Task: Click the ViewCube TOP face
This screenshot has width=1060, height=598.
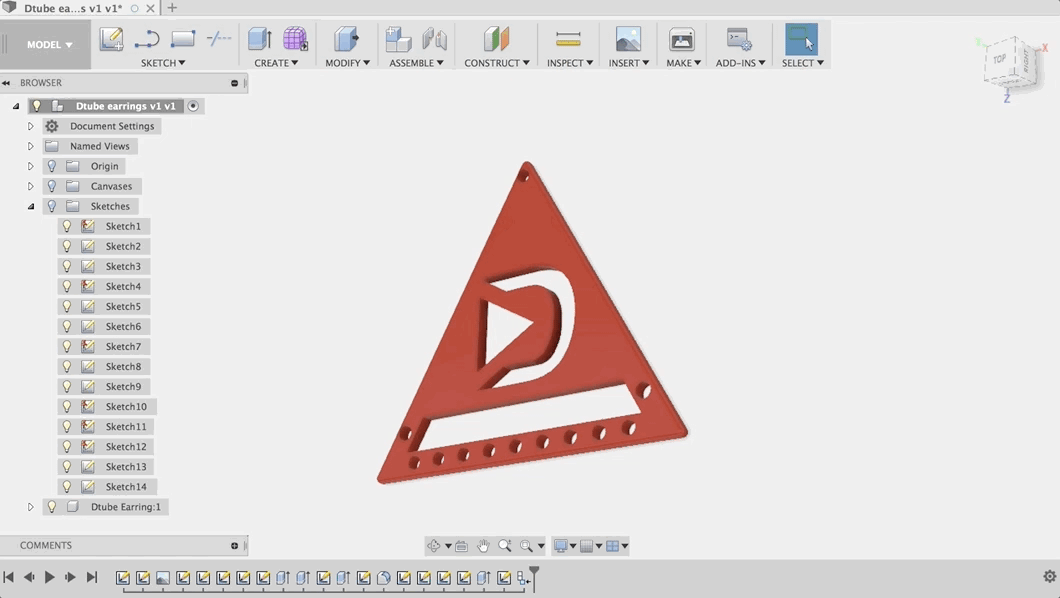Action: point(1000,59)
